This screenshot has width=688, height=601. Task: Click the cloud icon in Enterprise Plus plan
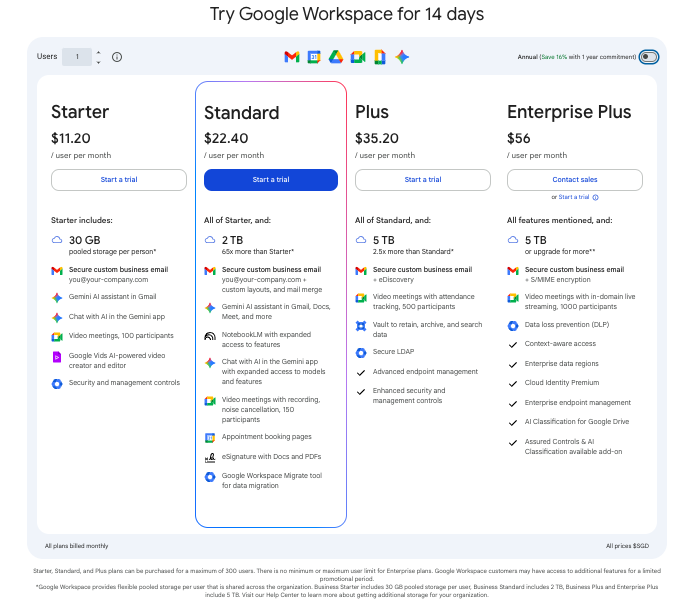pyautogui.click(x=513, y=240)
